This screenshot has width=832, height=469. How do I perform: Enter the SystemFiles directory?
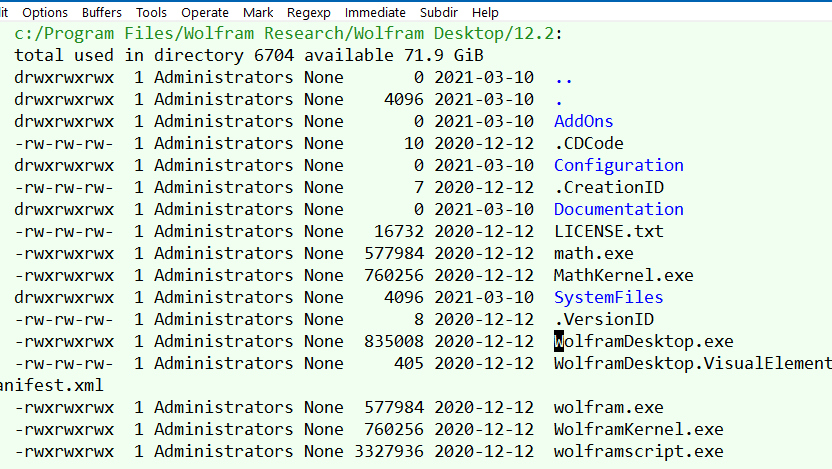608,297
